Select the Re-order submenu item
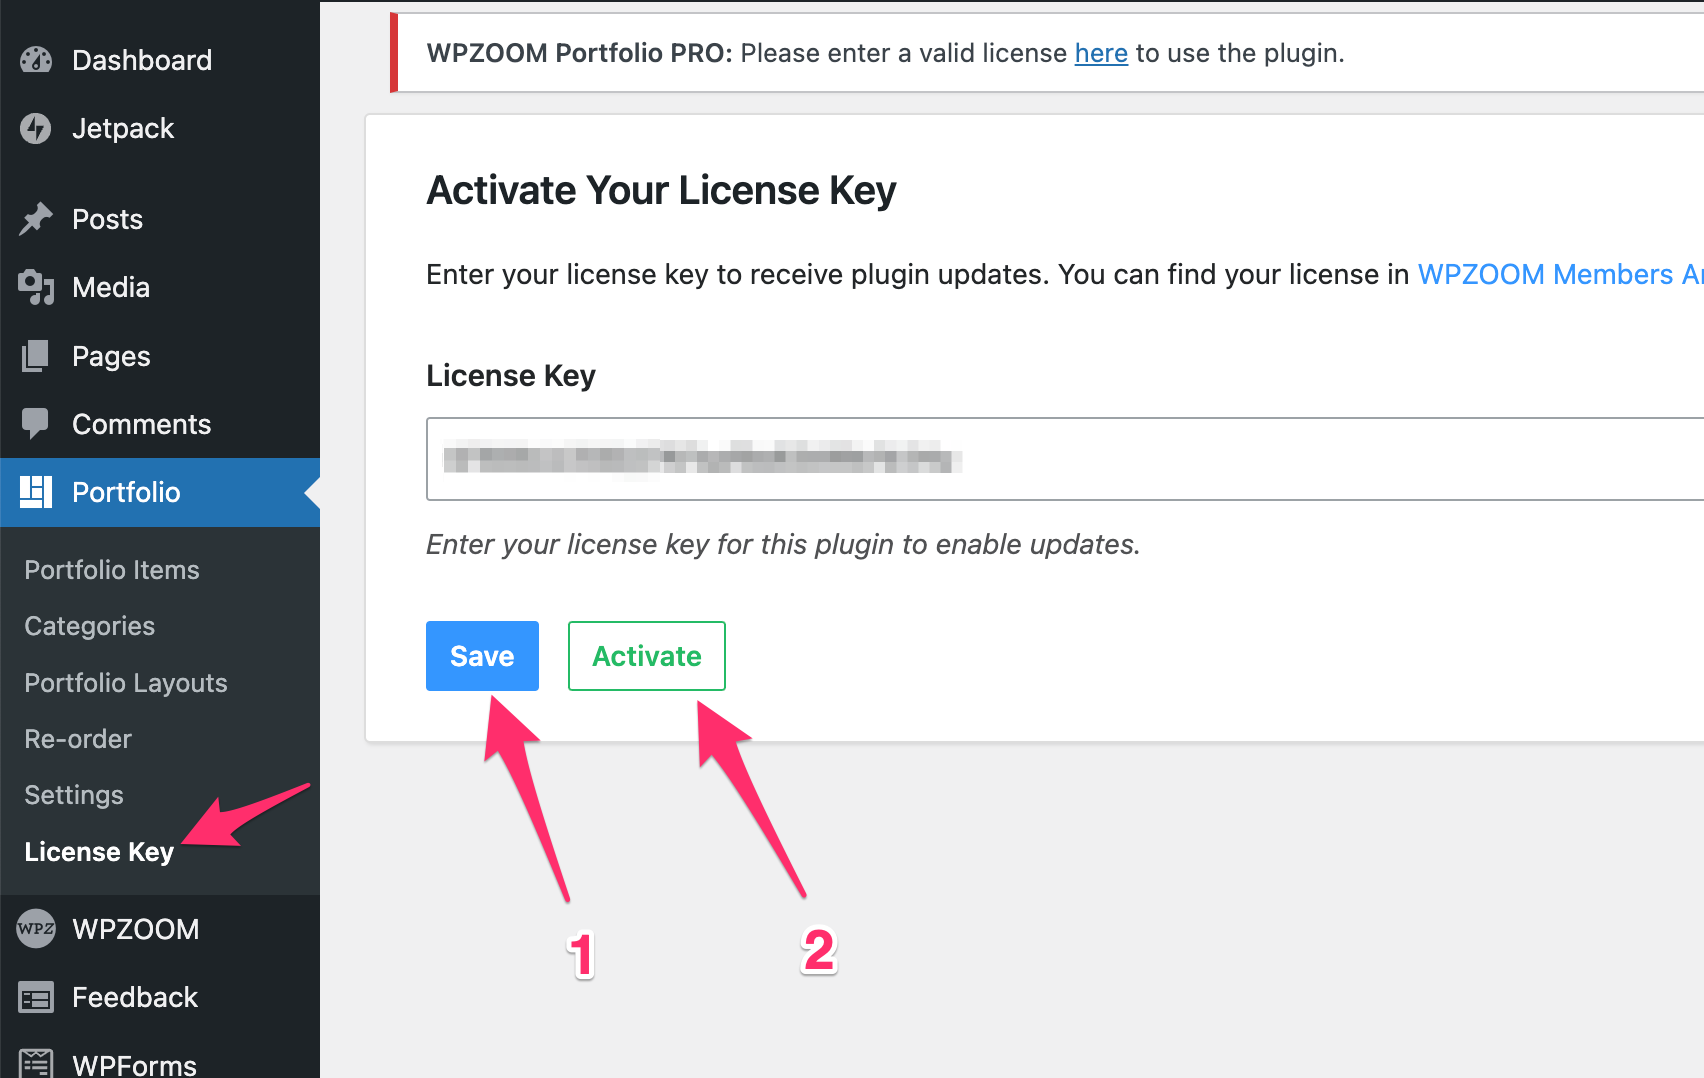The width and height of the screenshot is (1704, 1078). click(x=78, y=739)
